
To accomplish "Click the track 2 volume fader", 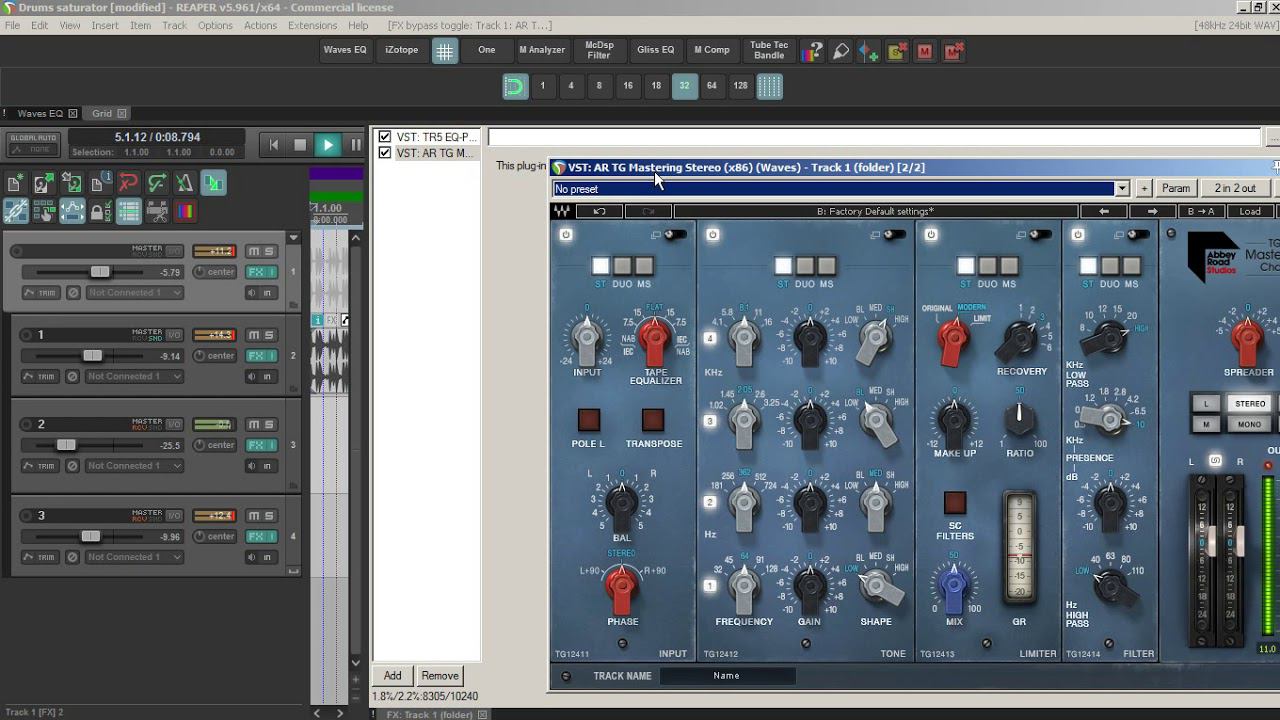I will (66, 445).
